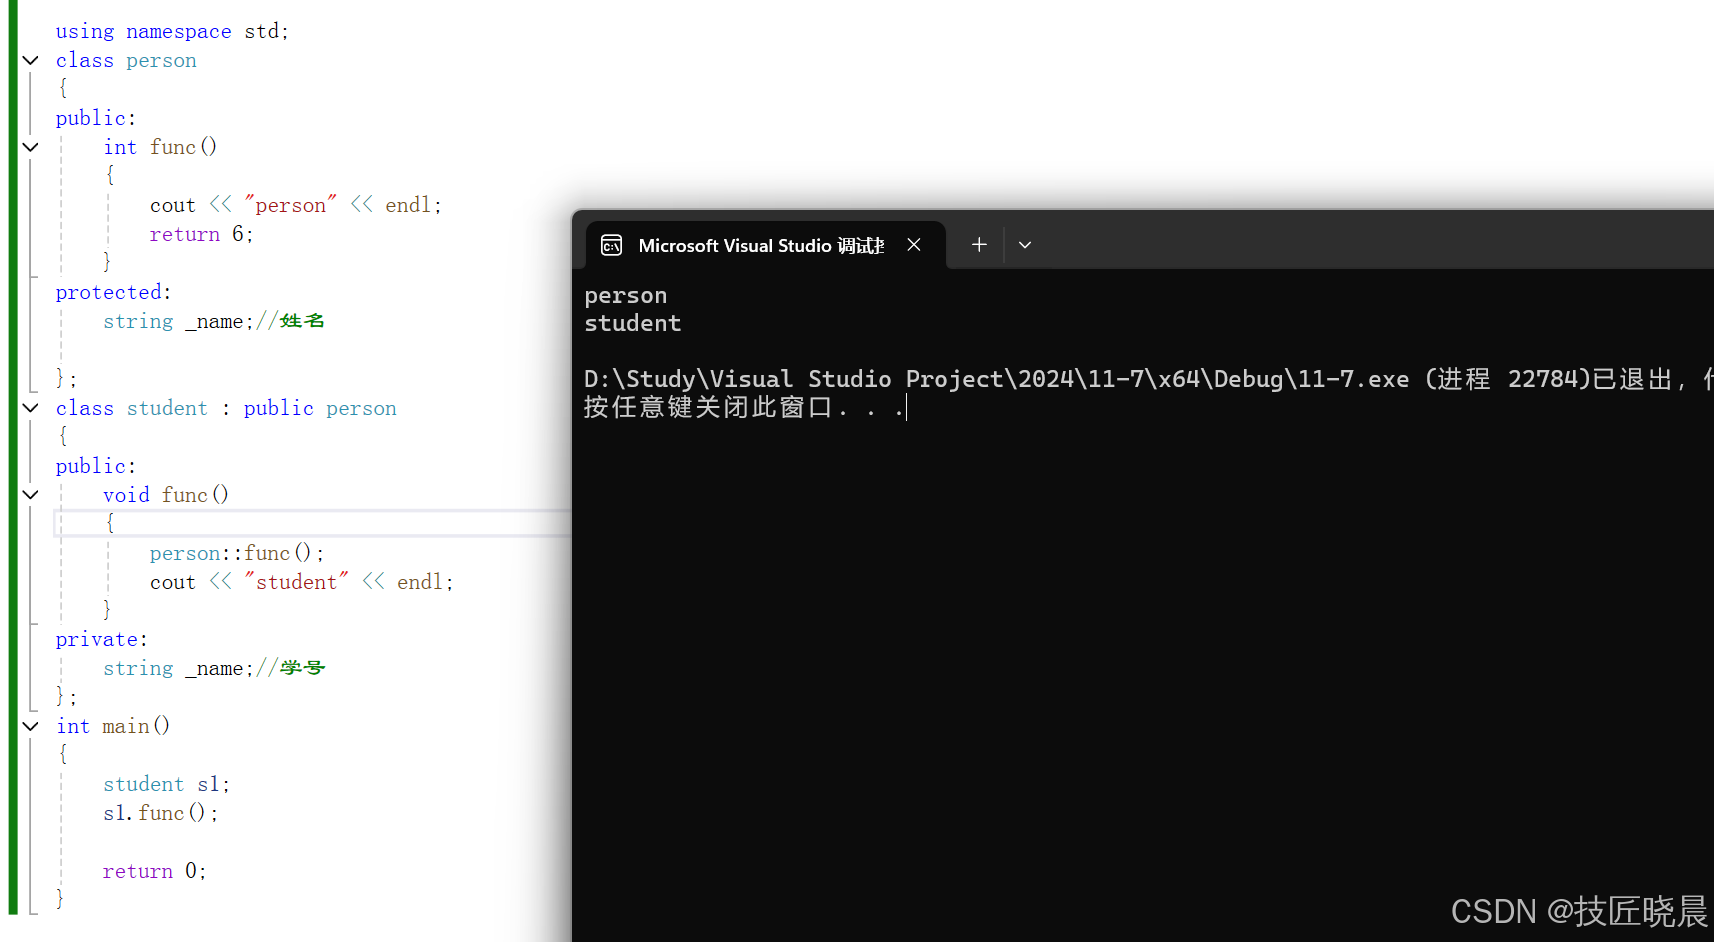Open new console tab with plus button
The image size is (1714, 942).
(979, 245)
